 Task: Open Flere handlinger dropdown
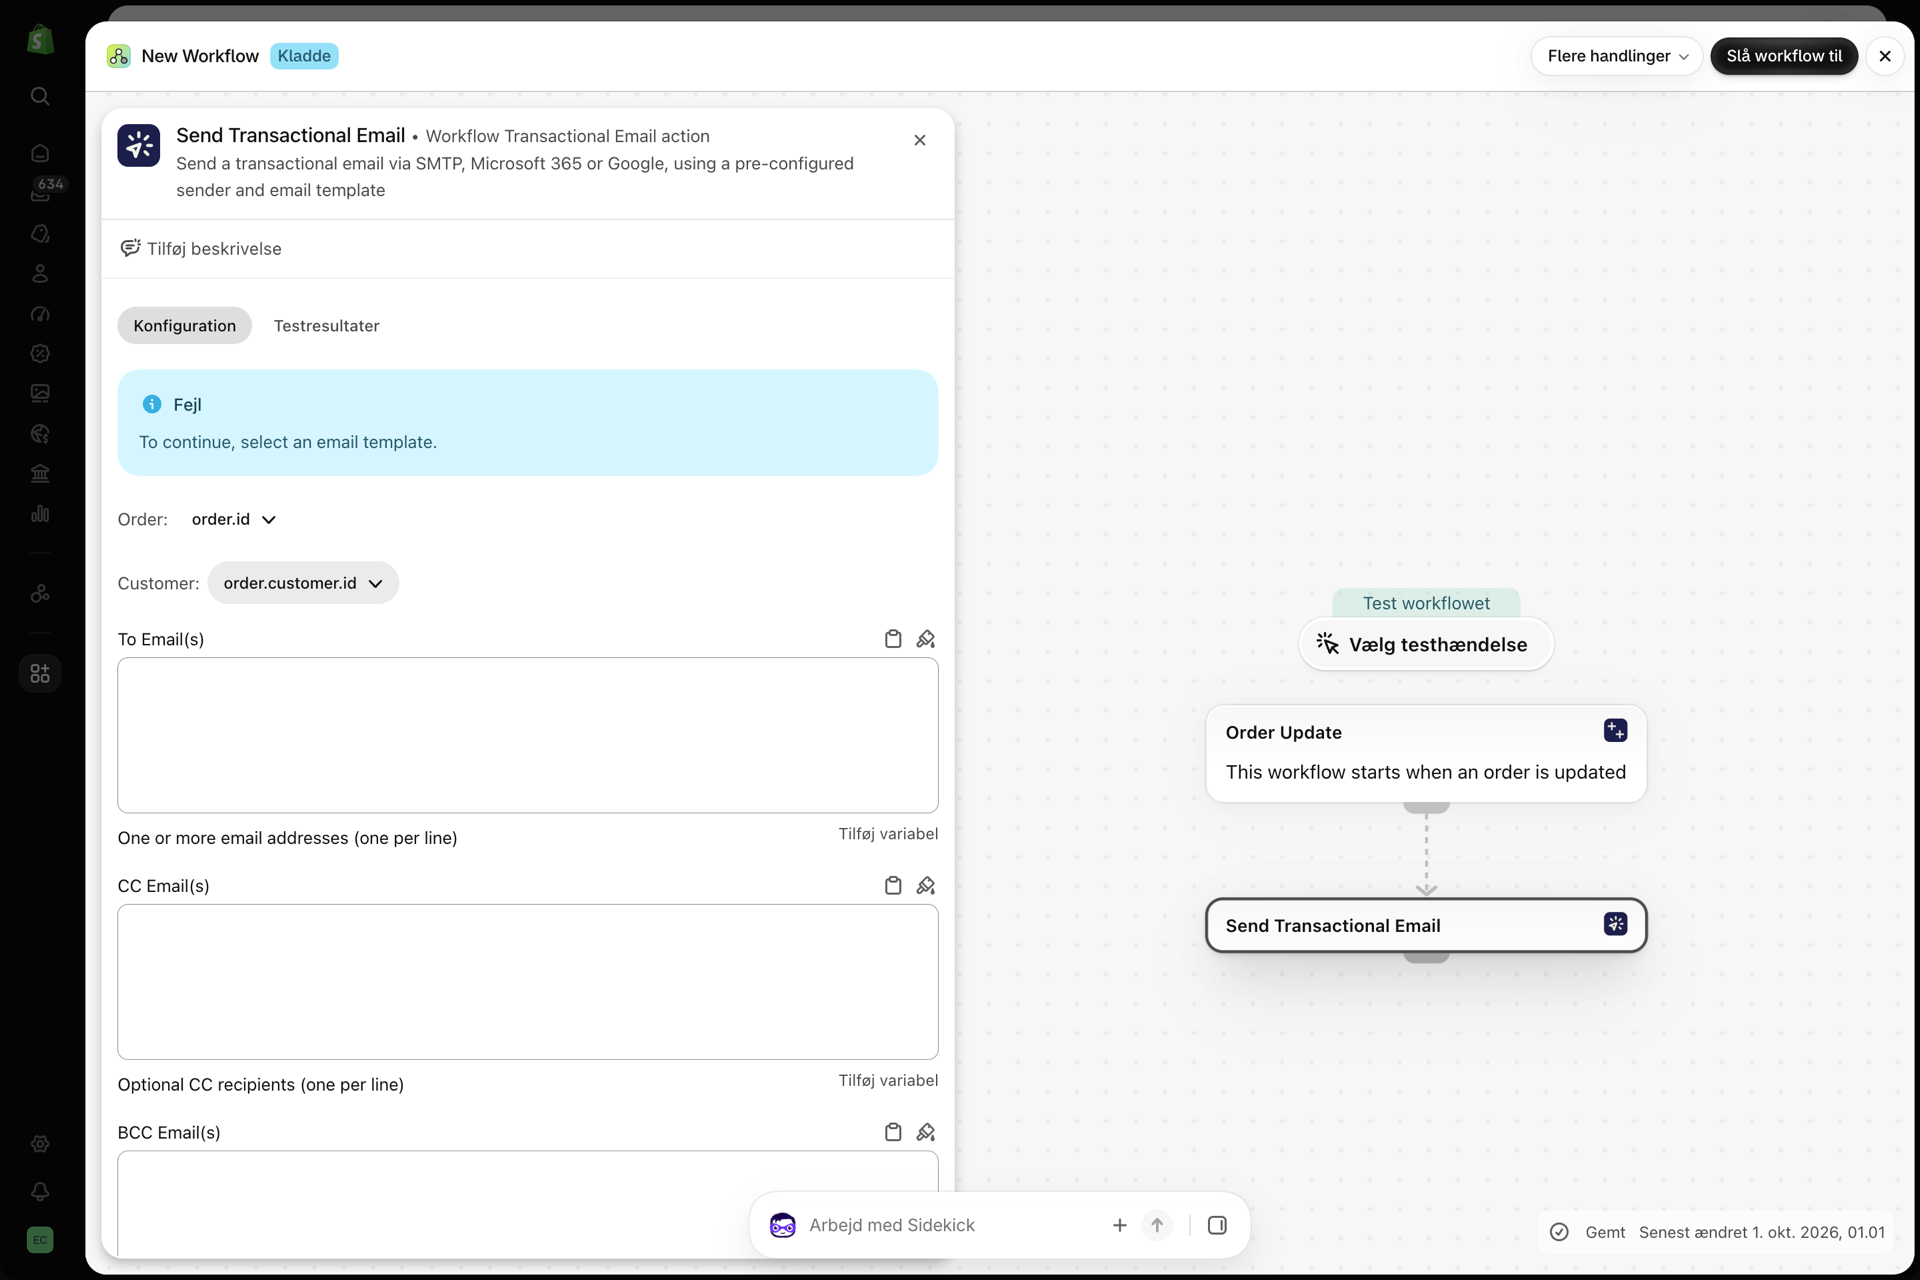[1617, 56]
